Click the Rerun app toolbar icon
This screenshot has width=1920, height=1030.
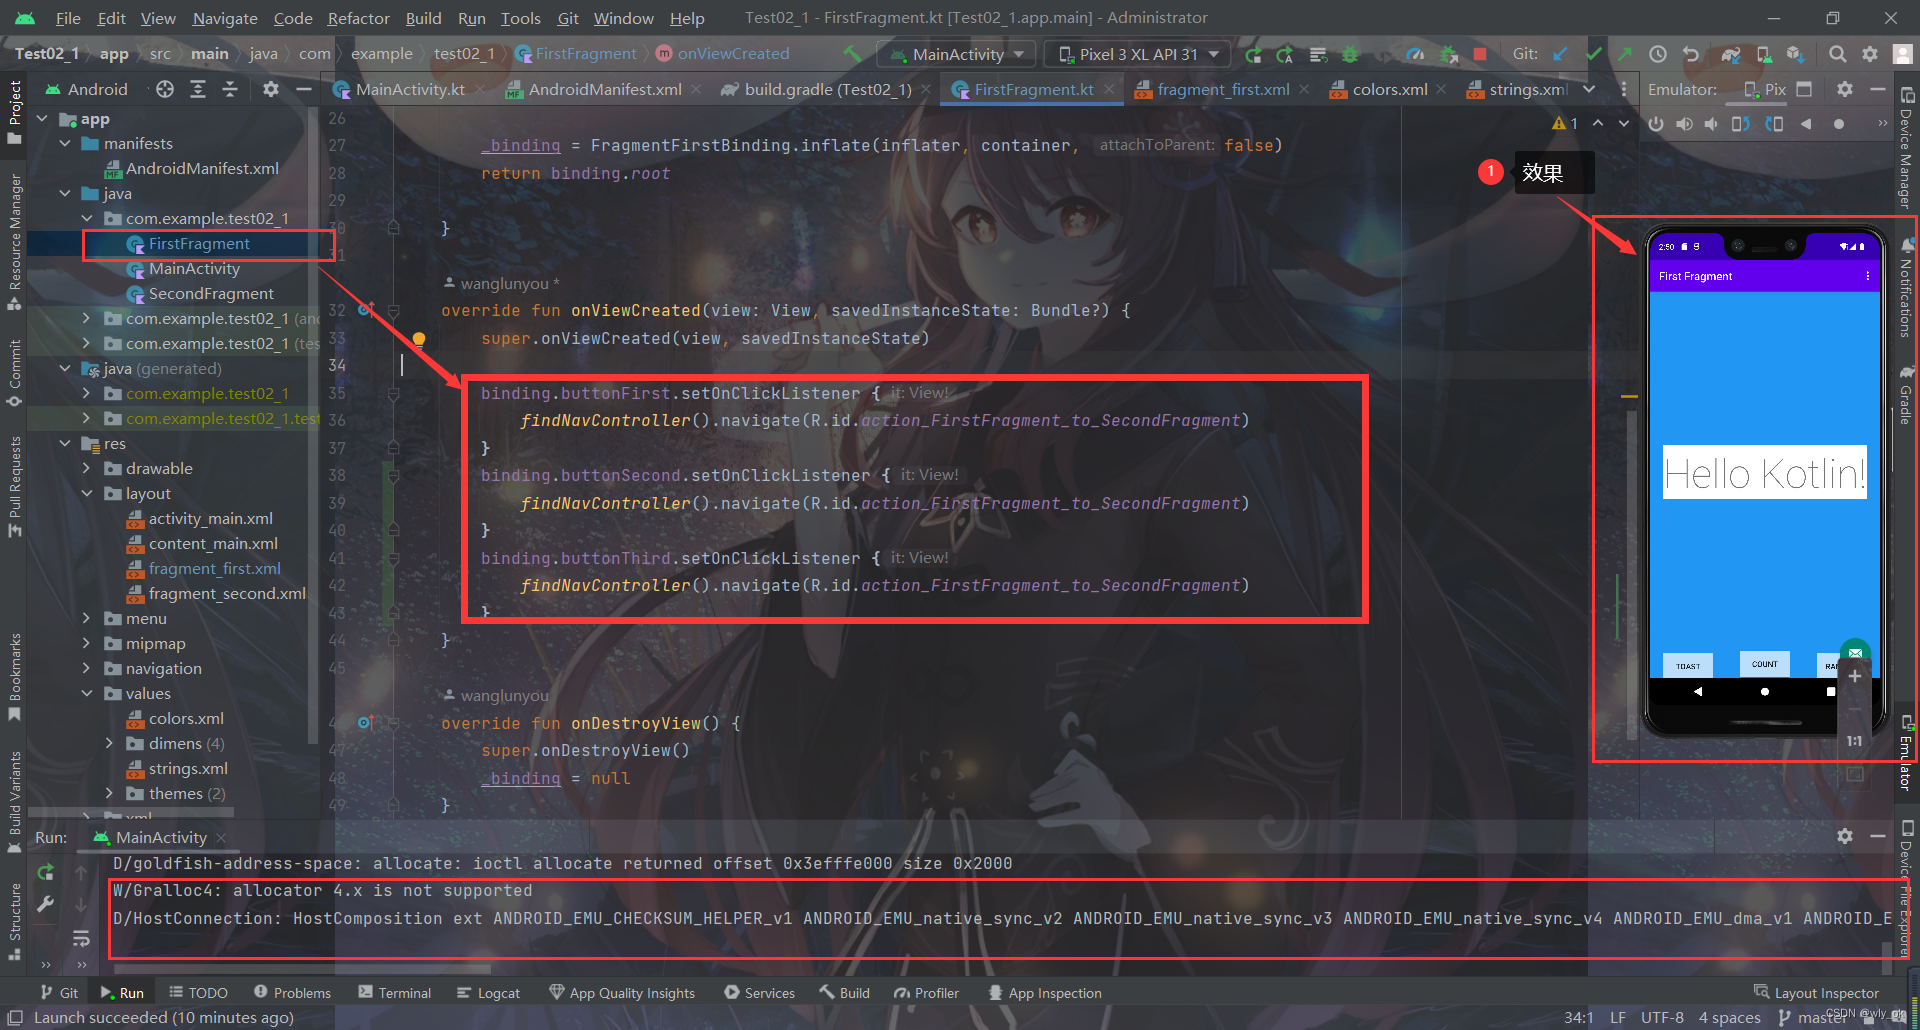point(1253,54)
